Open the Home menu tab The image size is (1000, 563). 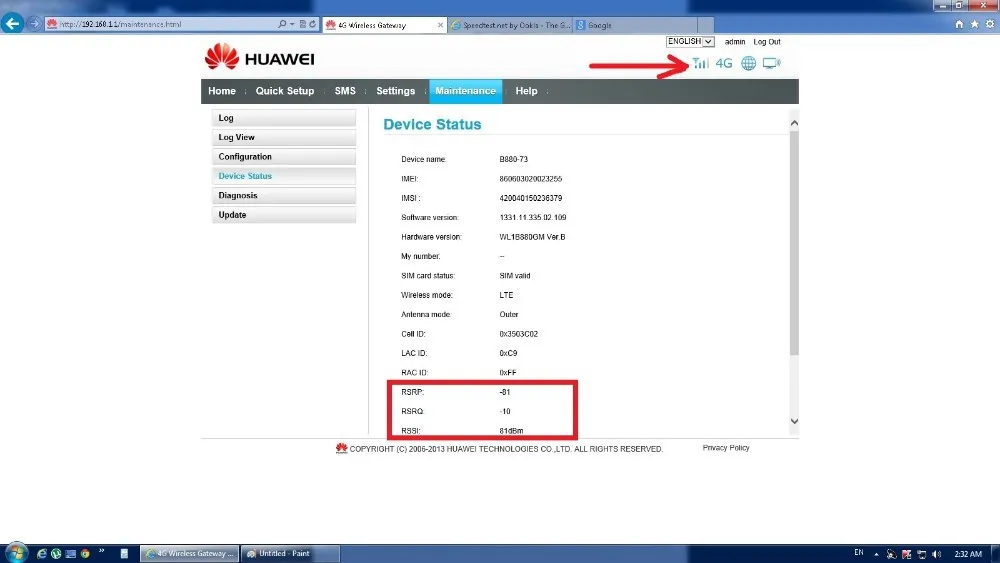pyautogui.click(x=222, y=91)
